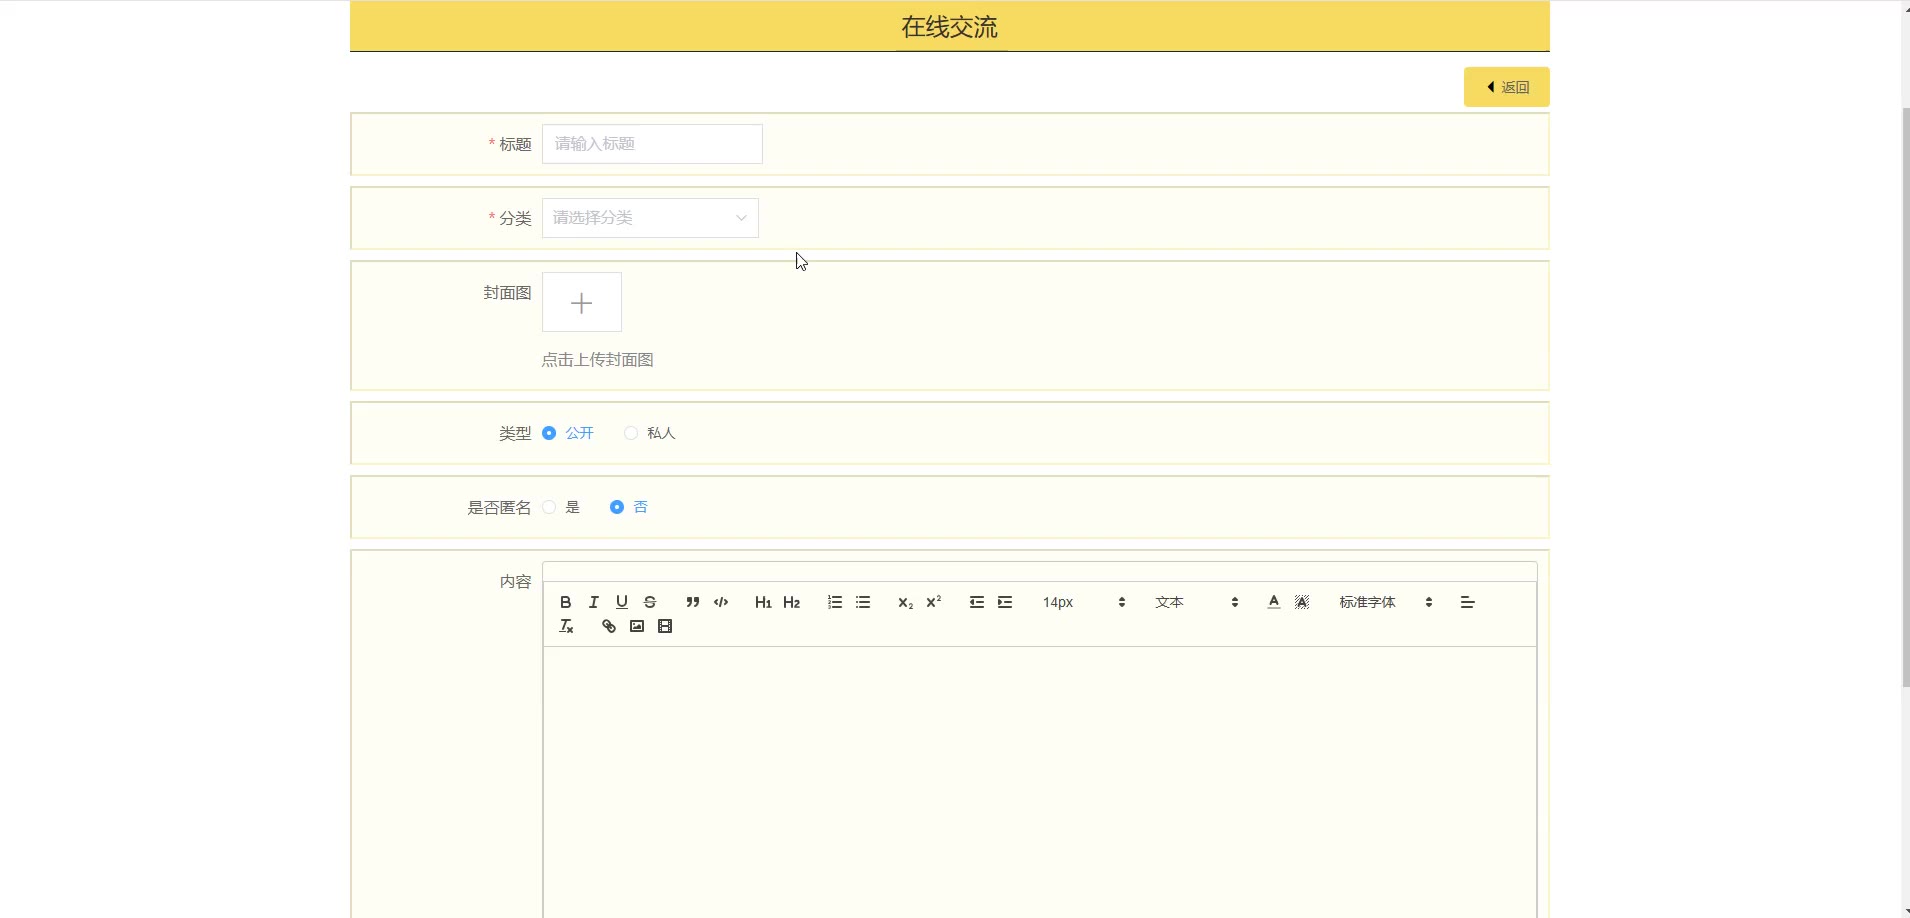This screenshot has width=1910, height=918.
Task: Click the 返回 back button
Action: [x=1507, y=87]
